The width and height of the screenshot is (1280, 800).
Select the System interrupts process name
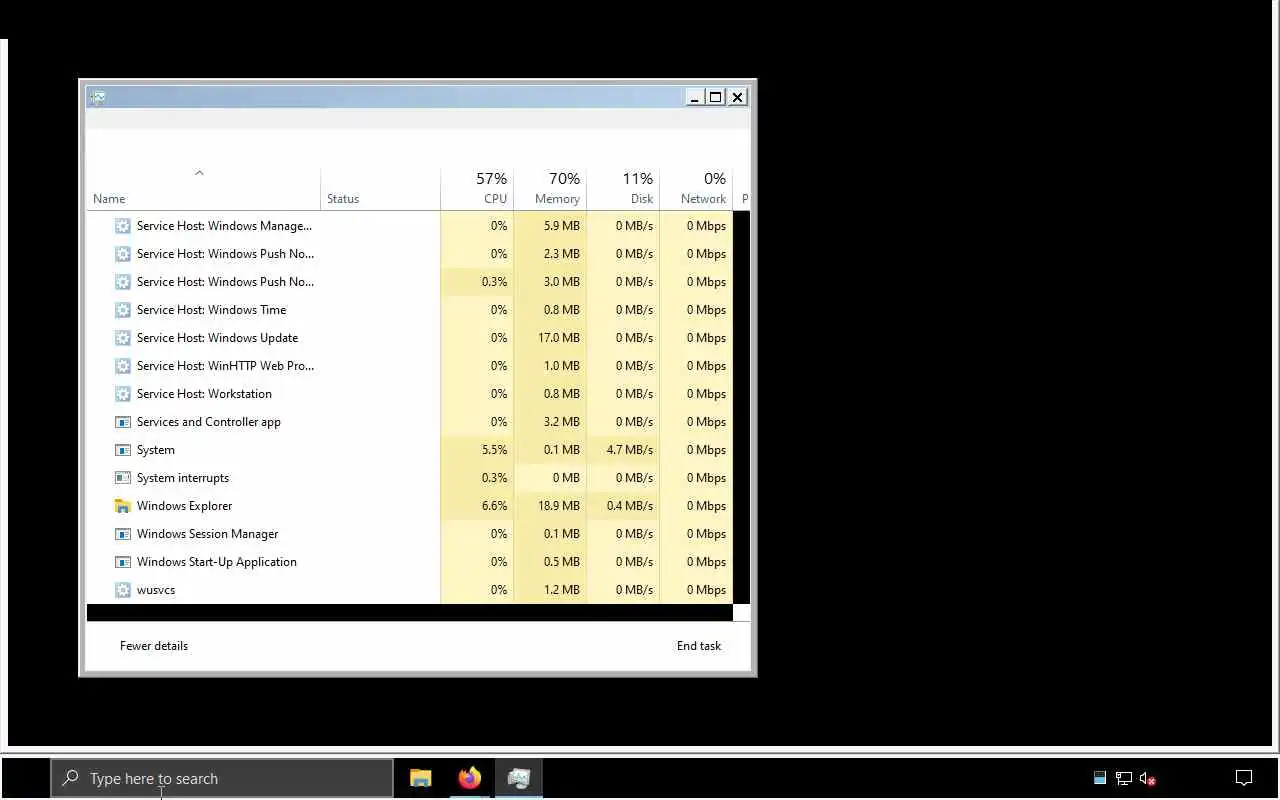coord(183,478)
